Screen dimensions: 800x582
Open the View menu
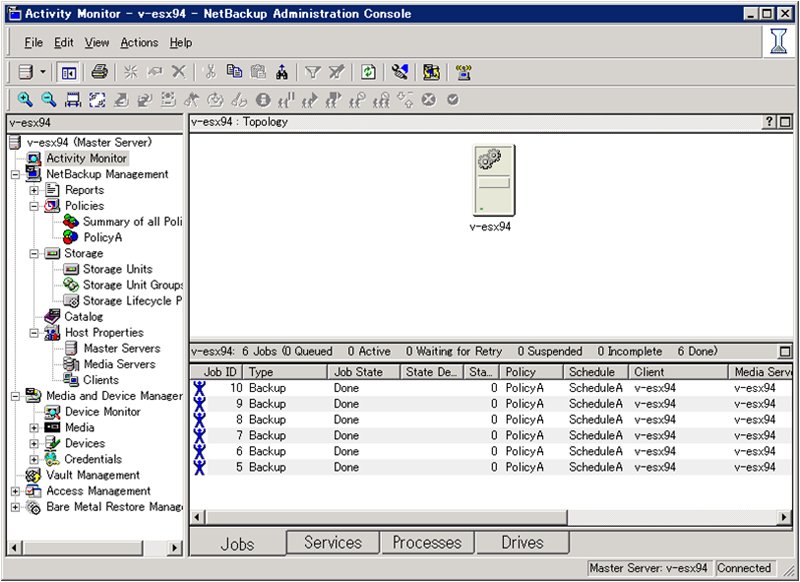97,43
